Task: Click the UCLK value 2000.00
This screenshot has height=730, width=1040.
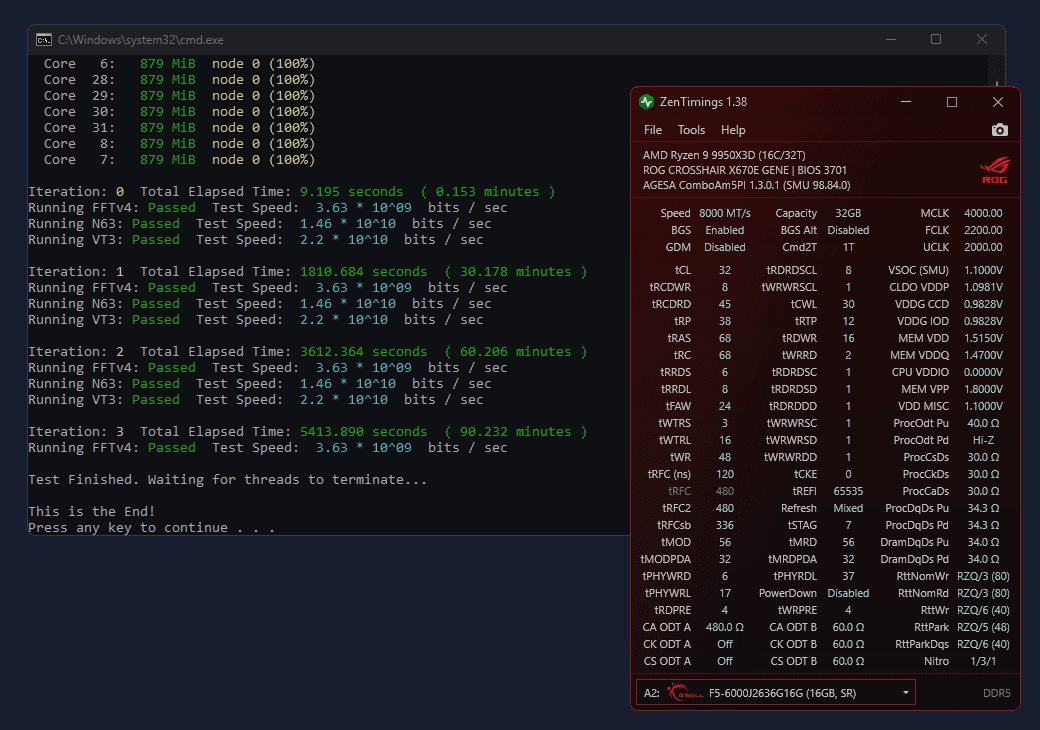Action: tap(983, 247)
